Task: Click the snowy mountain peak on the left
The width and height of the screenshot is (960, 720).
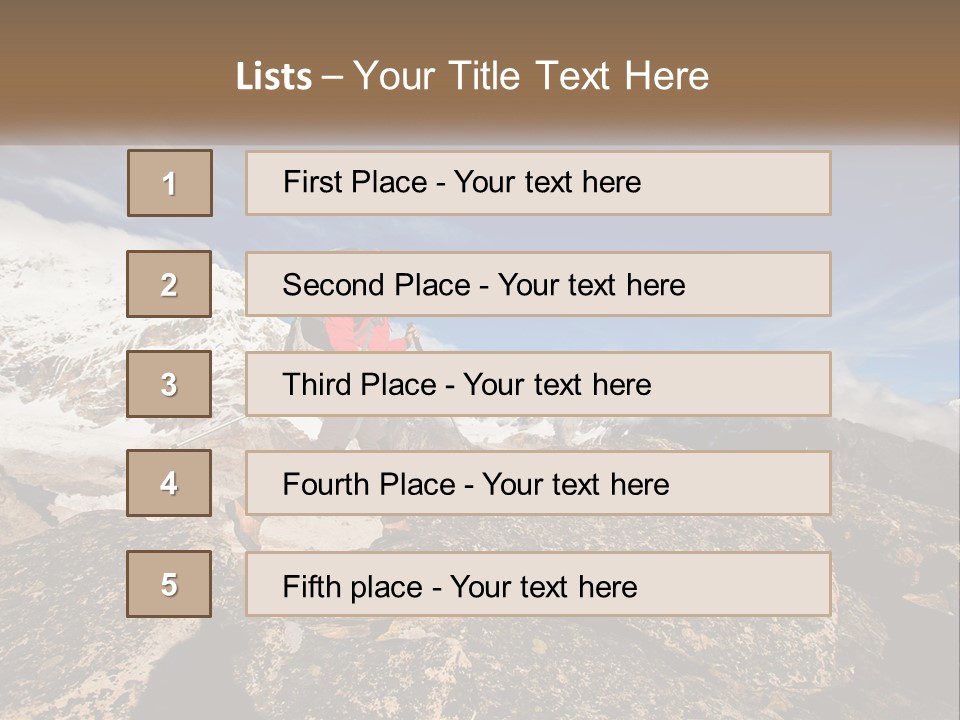Action: point(60,290)
